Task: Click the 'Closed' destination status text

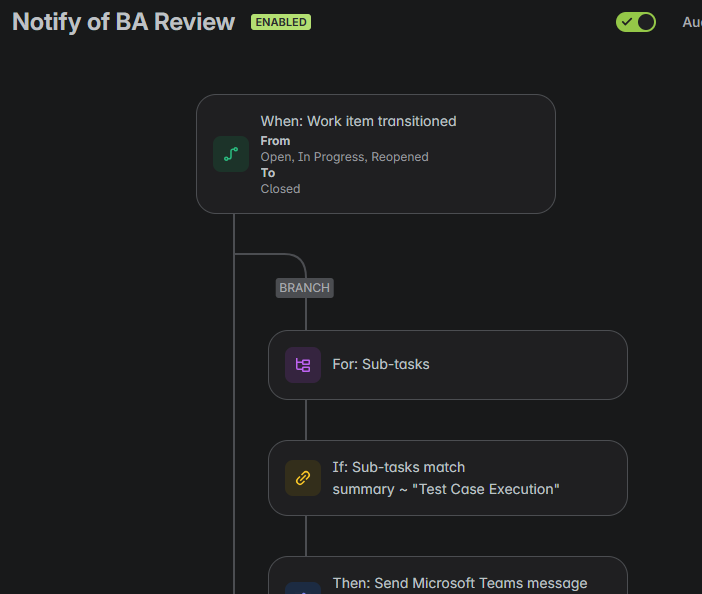Action: (280, 189)
